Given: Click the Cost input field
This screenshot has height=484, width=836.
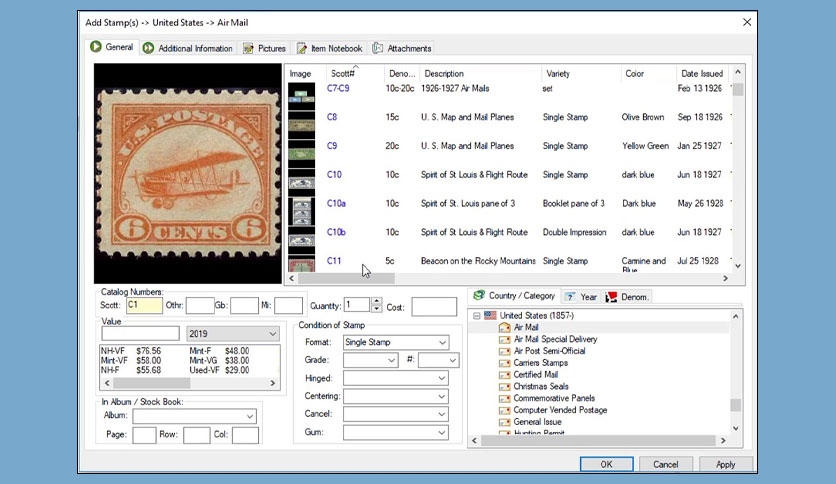Looking at the screenshot, I should coord(434,307).
